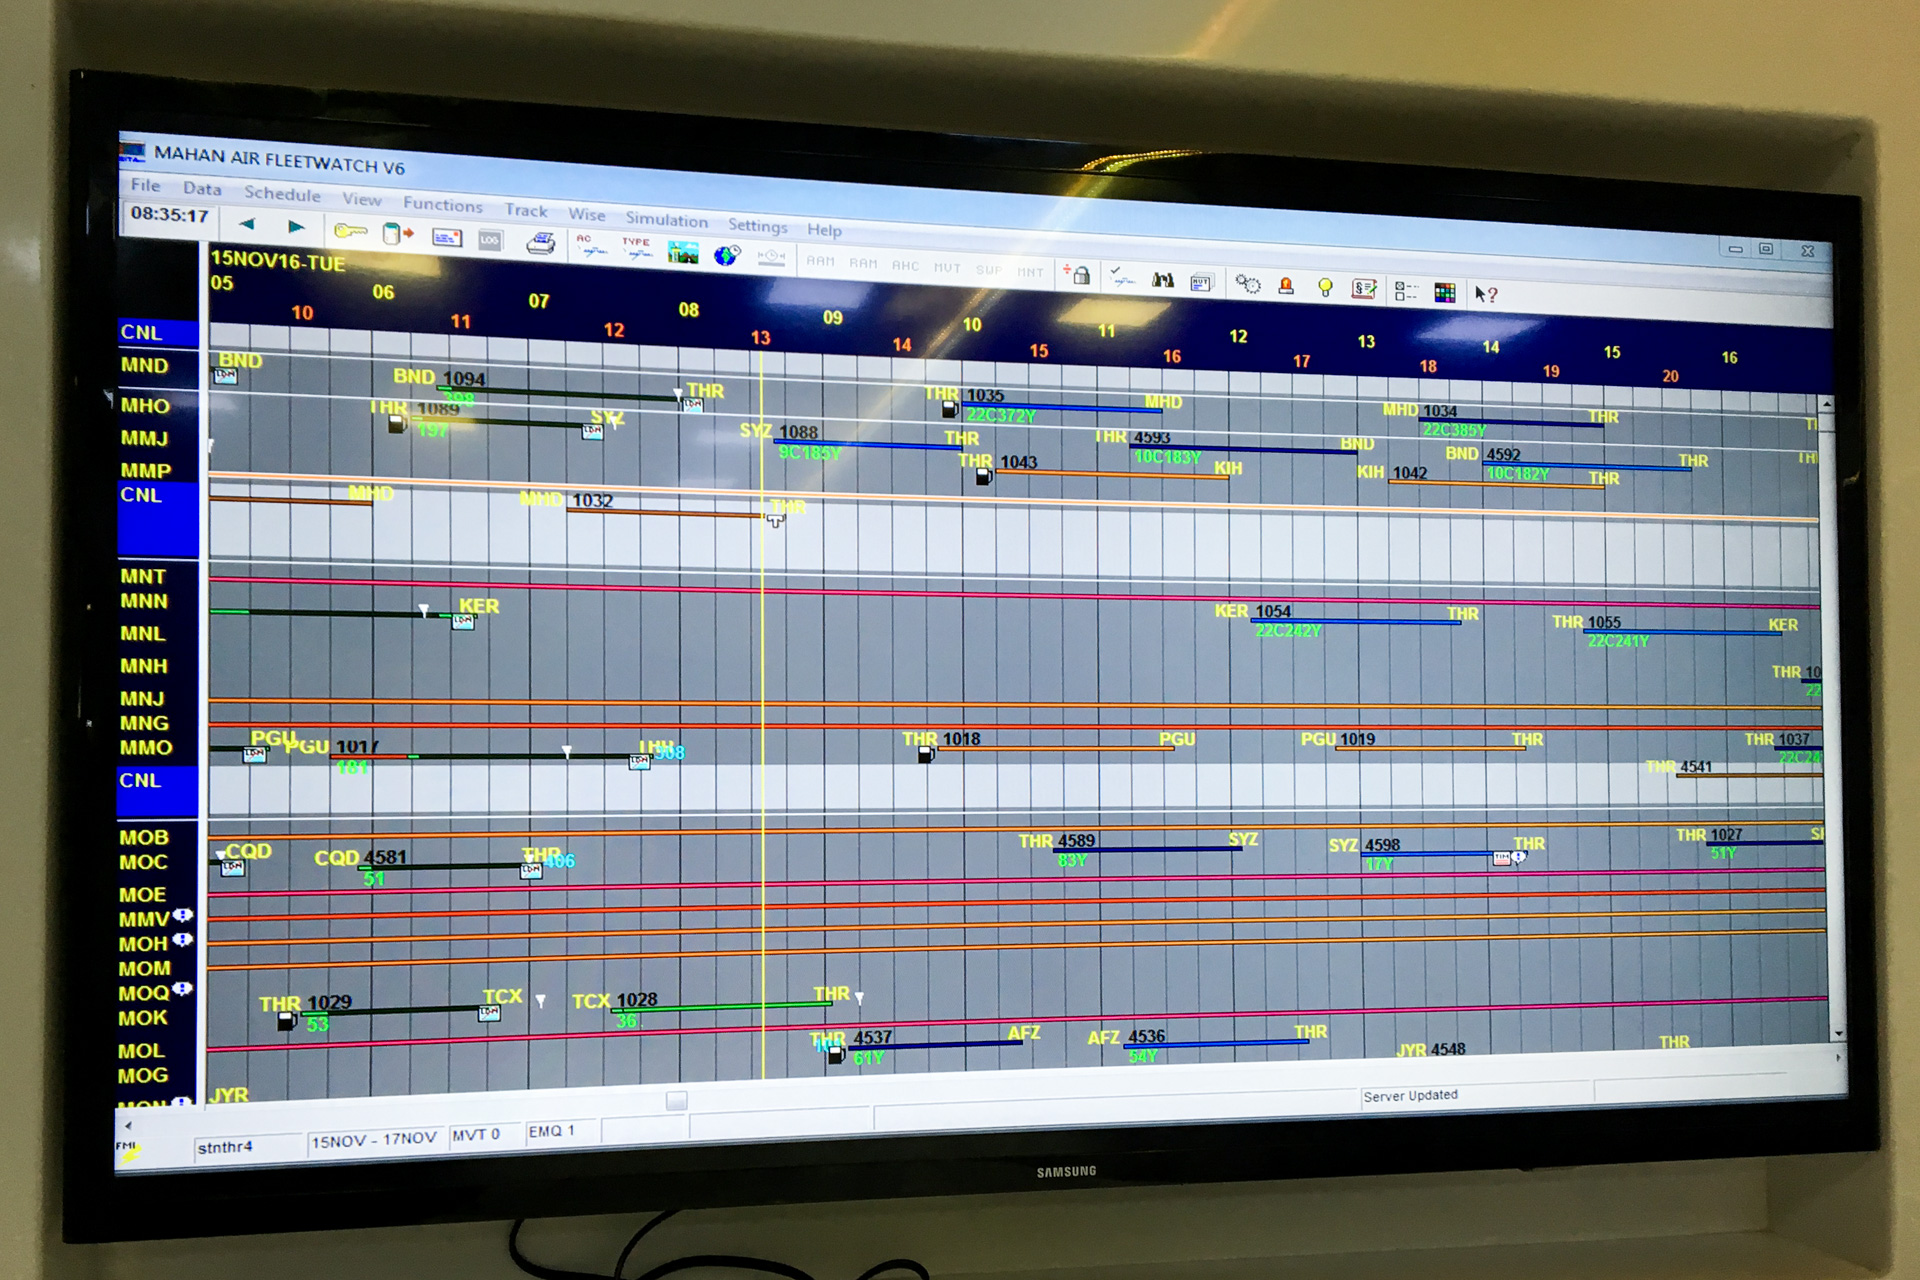This screenshot has width=1920, height=1280.
Task: Click the 15NOV - 17NOV status field
Action: click(374, 1139)
